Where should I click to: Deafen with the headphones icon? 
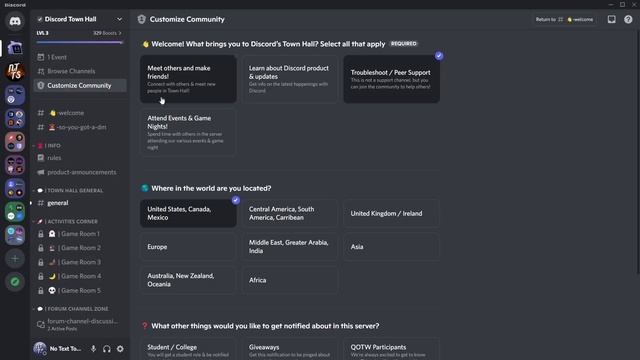107,349
